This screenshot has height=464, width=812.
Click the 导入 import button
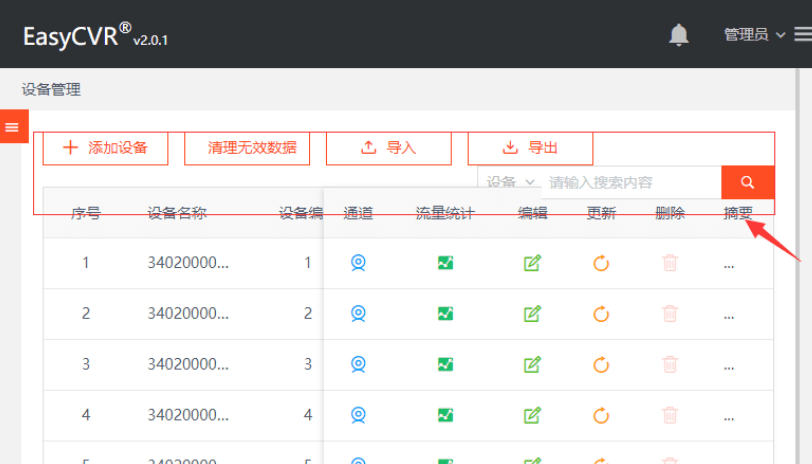[388, 148]
